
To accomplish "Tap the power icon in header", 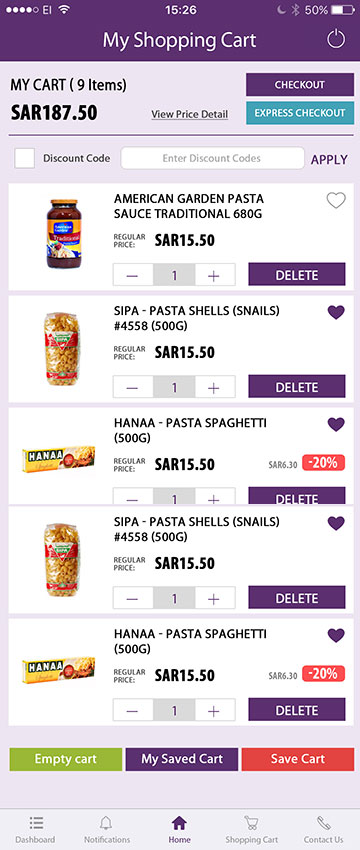I will click(336, 39).
